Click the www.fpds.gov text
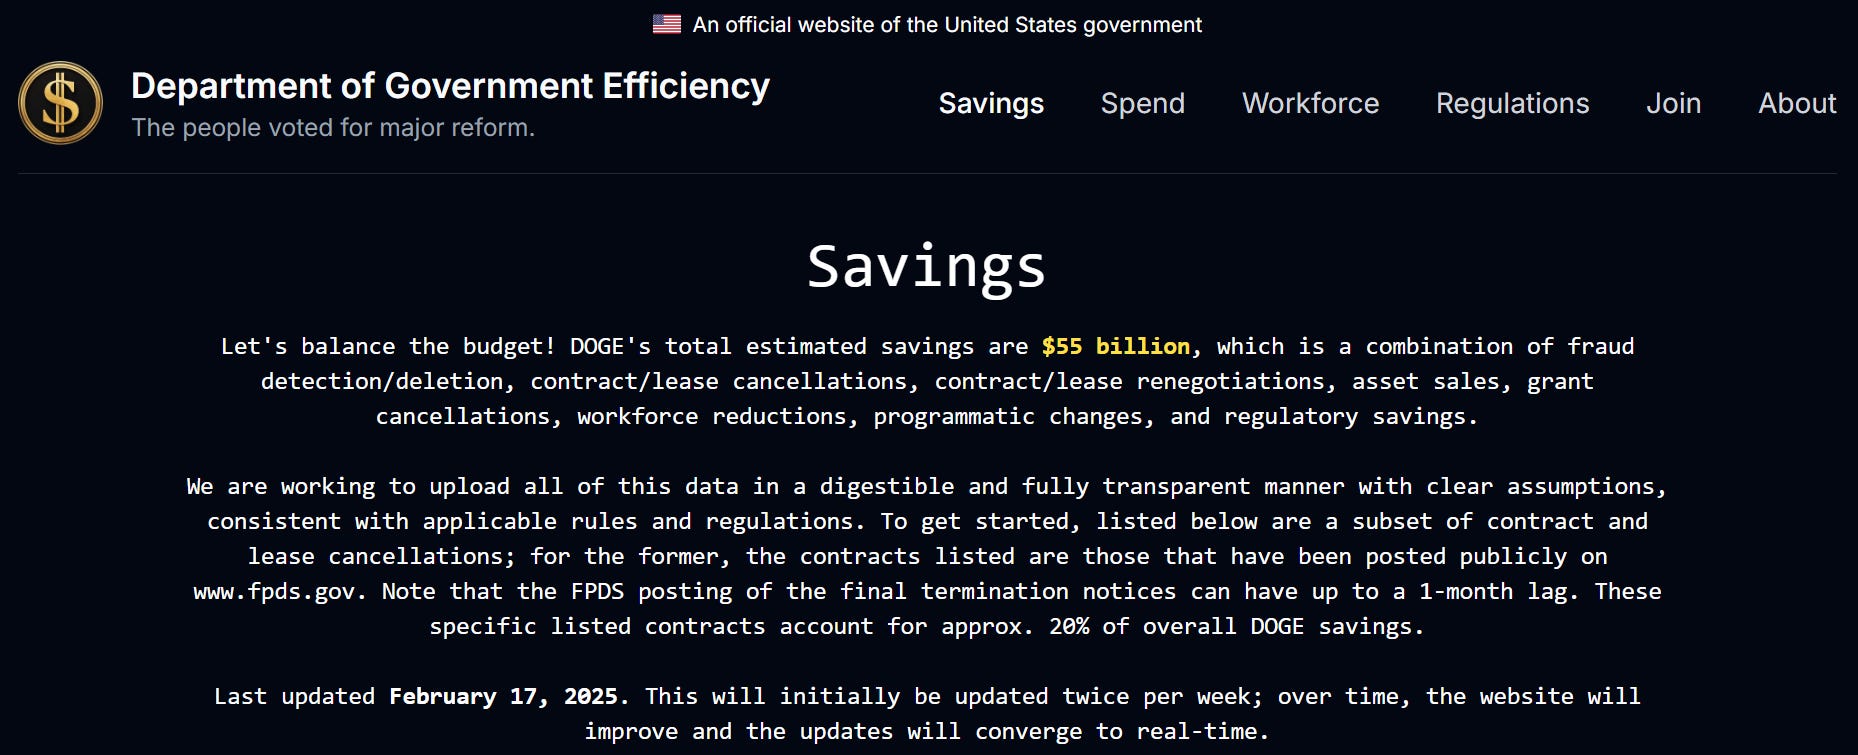 (x=274, y=591)
